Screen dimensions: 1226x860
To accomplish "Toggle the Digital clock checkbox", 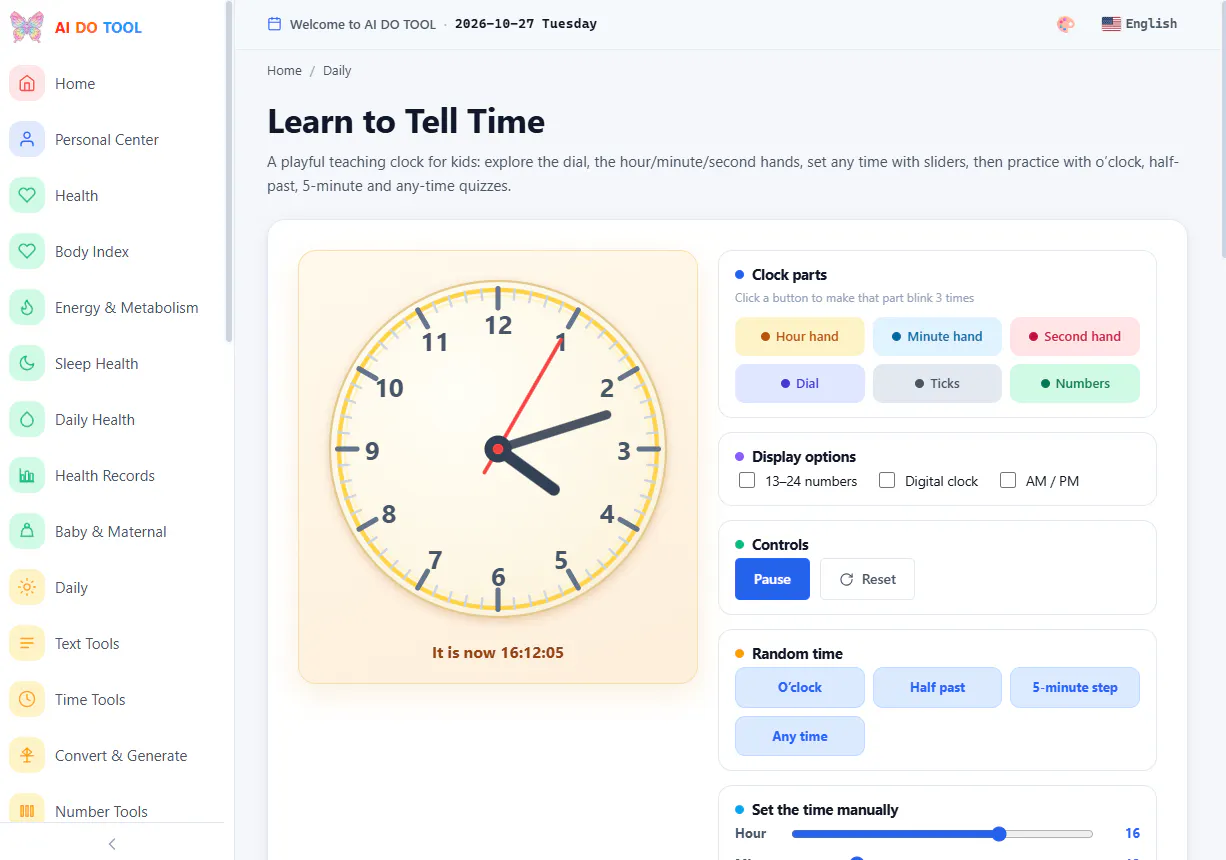I will click(x=887, y=481).
